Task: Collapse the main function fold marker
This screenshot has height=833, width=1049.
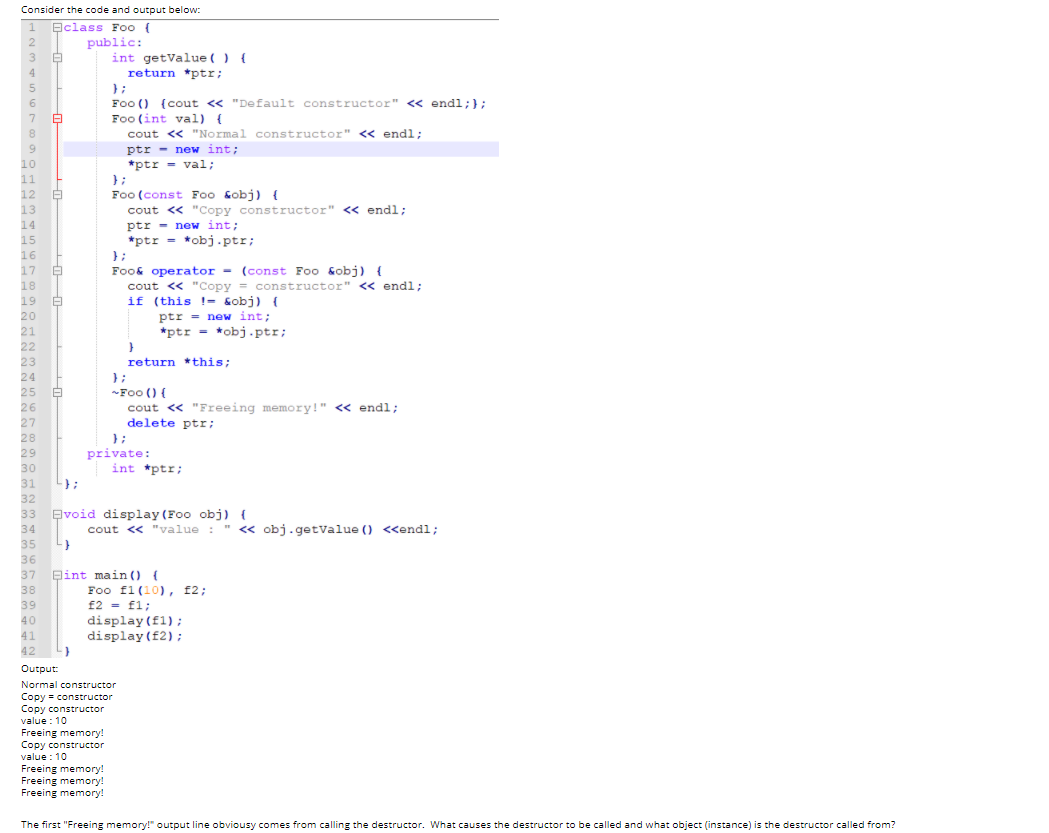Action: coord(57,575)
